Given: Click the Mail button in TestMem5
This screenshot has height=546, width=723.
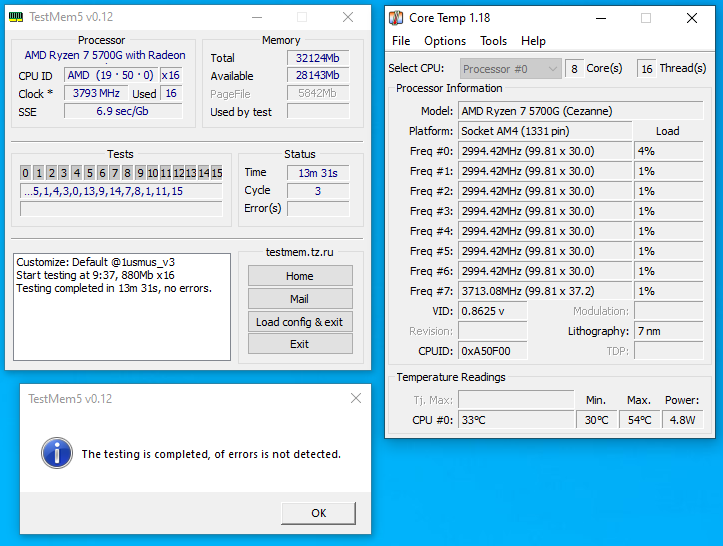Looking at the screenshot, I should 300,299.
